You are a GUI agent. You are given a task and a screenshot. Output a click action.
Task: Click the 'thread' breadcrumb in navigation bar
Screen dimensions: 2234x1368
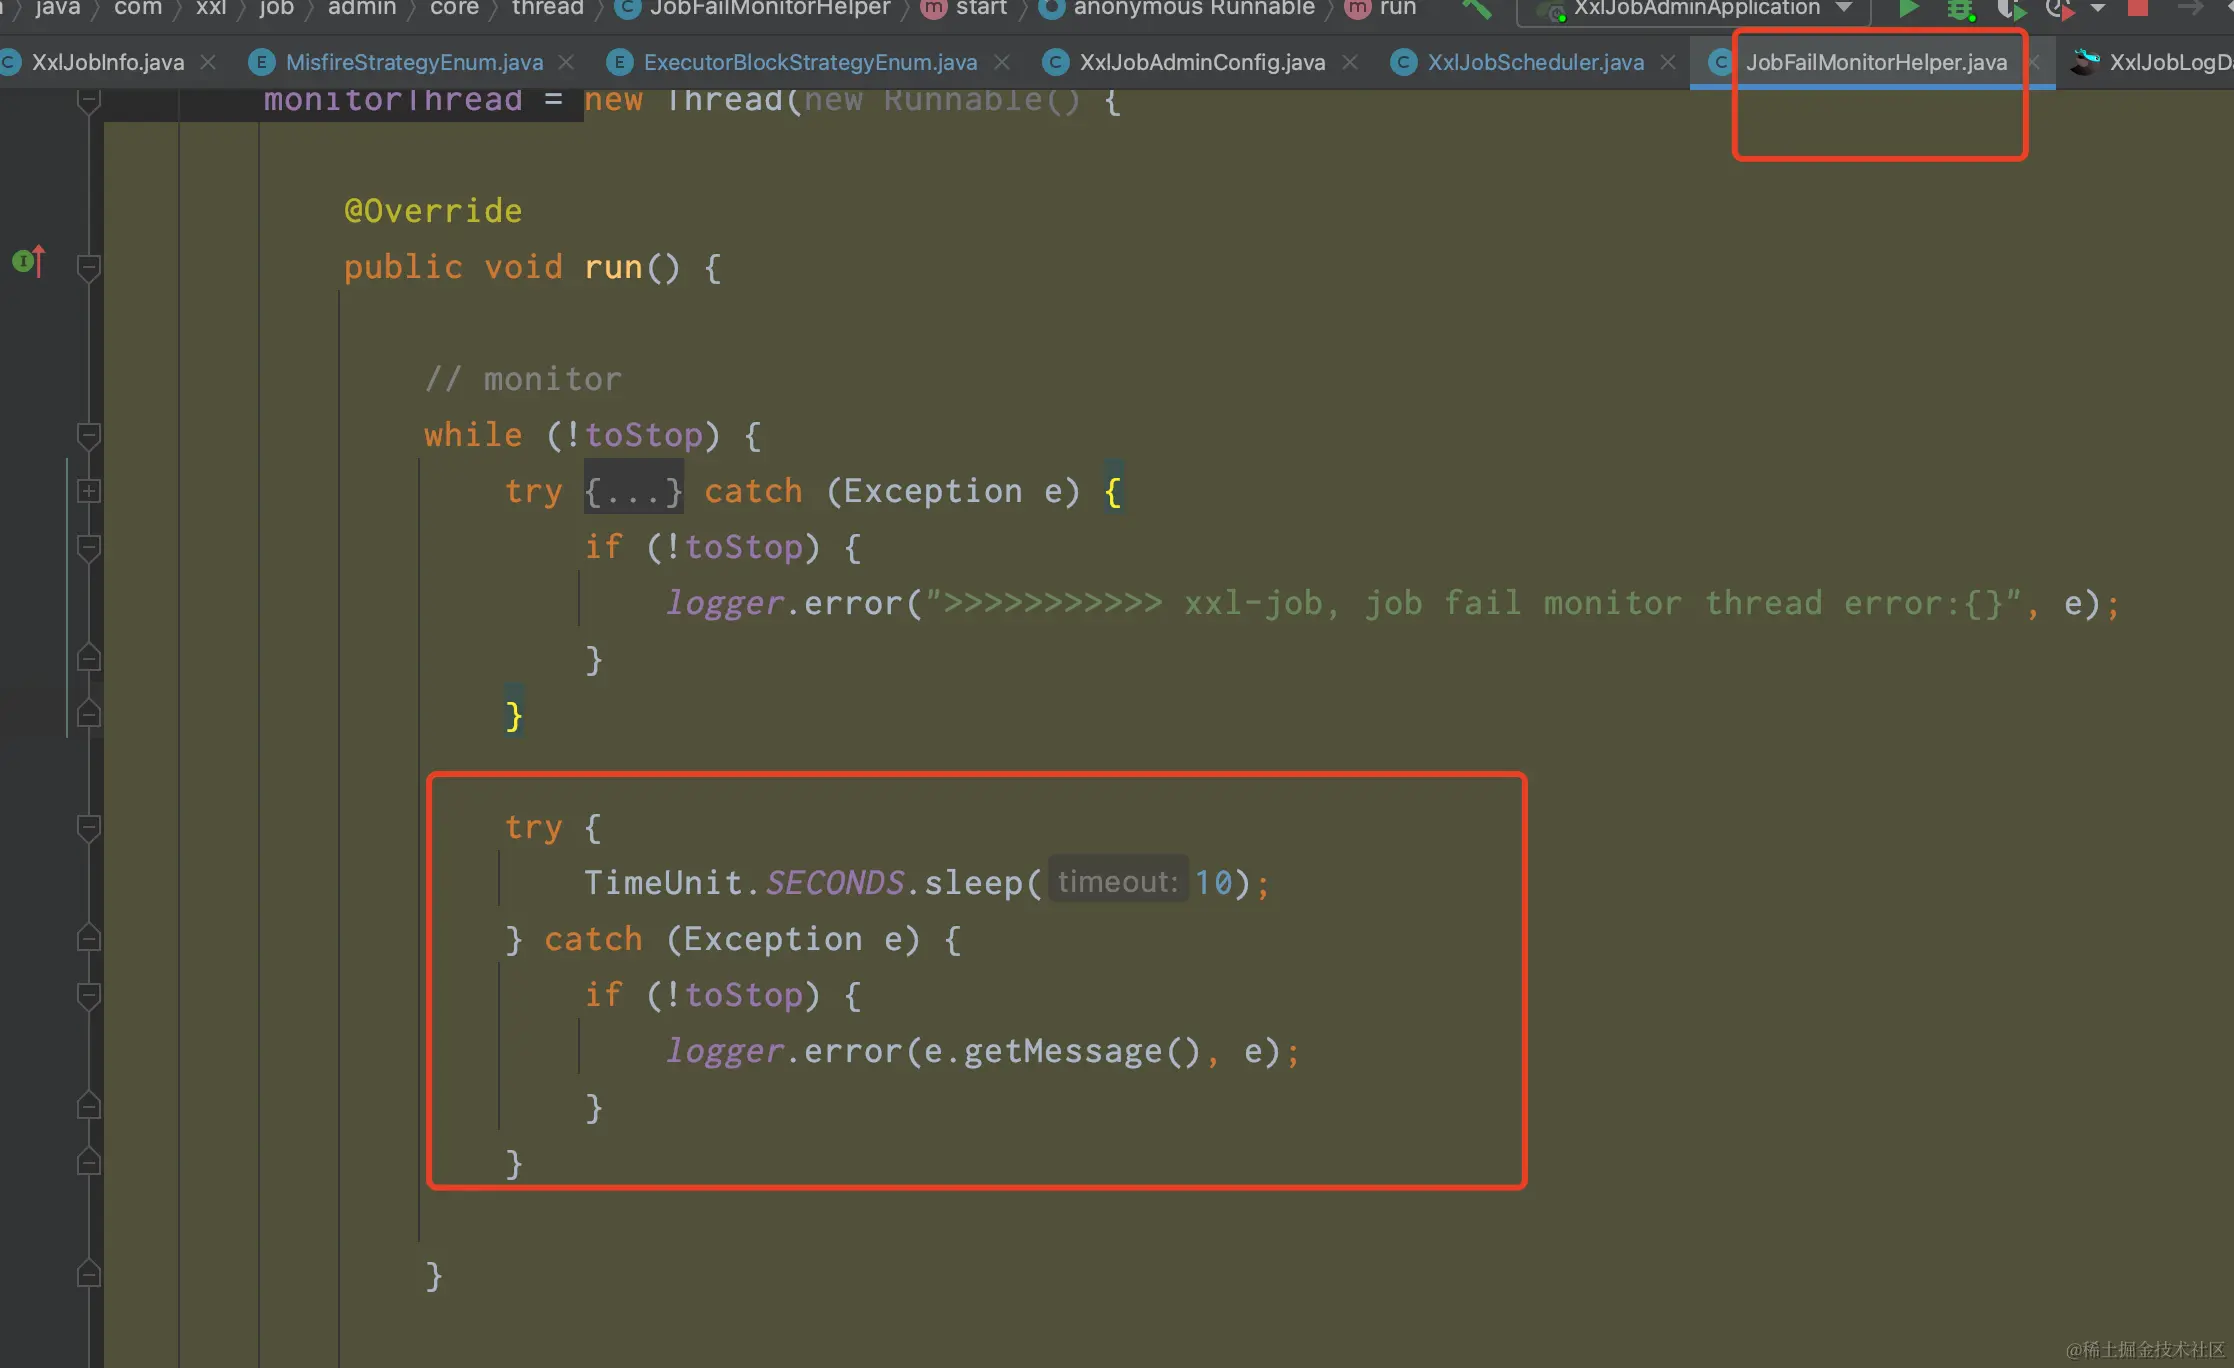point(547,9)
